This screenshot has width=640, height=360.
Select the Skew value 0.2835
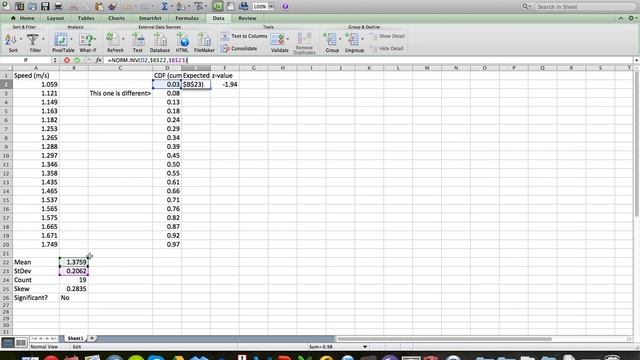pyautogui.click(x=74, y=289)
